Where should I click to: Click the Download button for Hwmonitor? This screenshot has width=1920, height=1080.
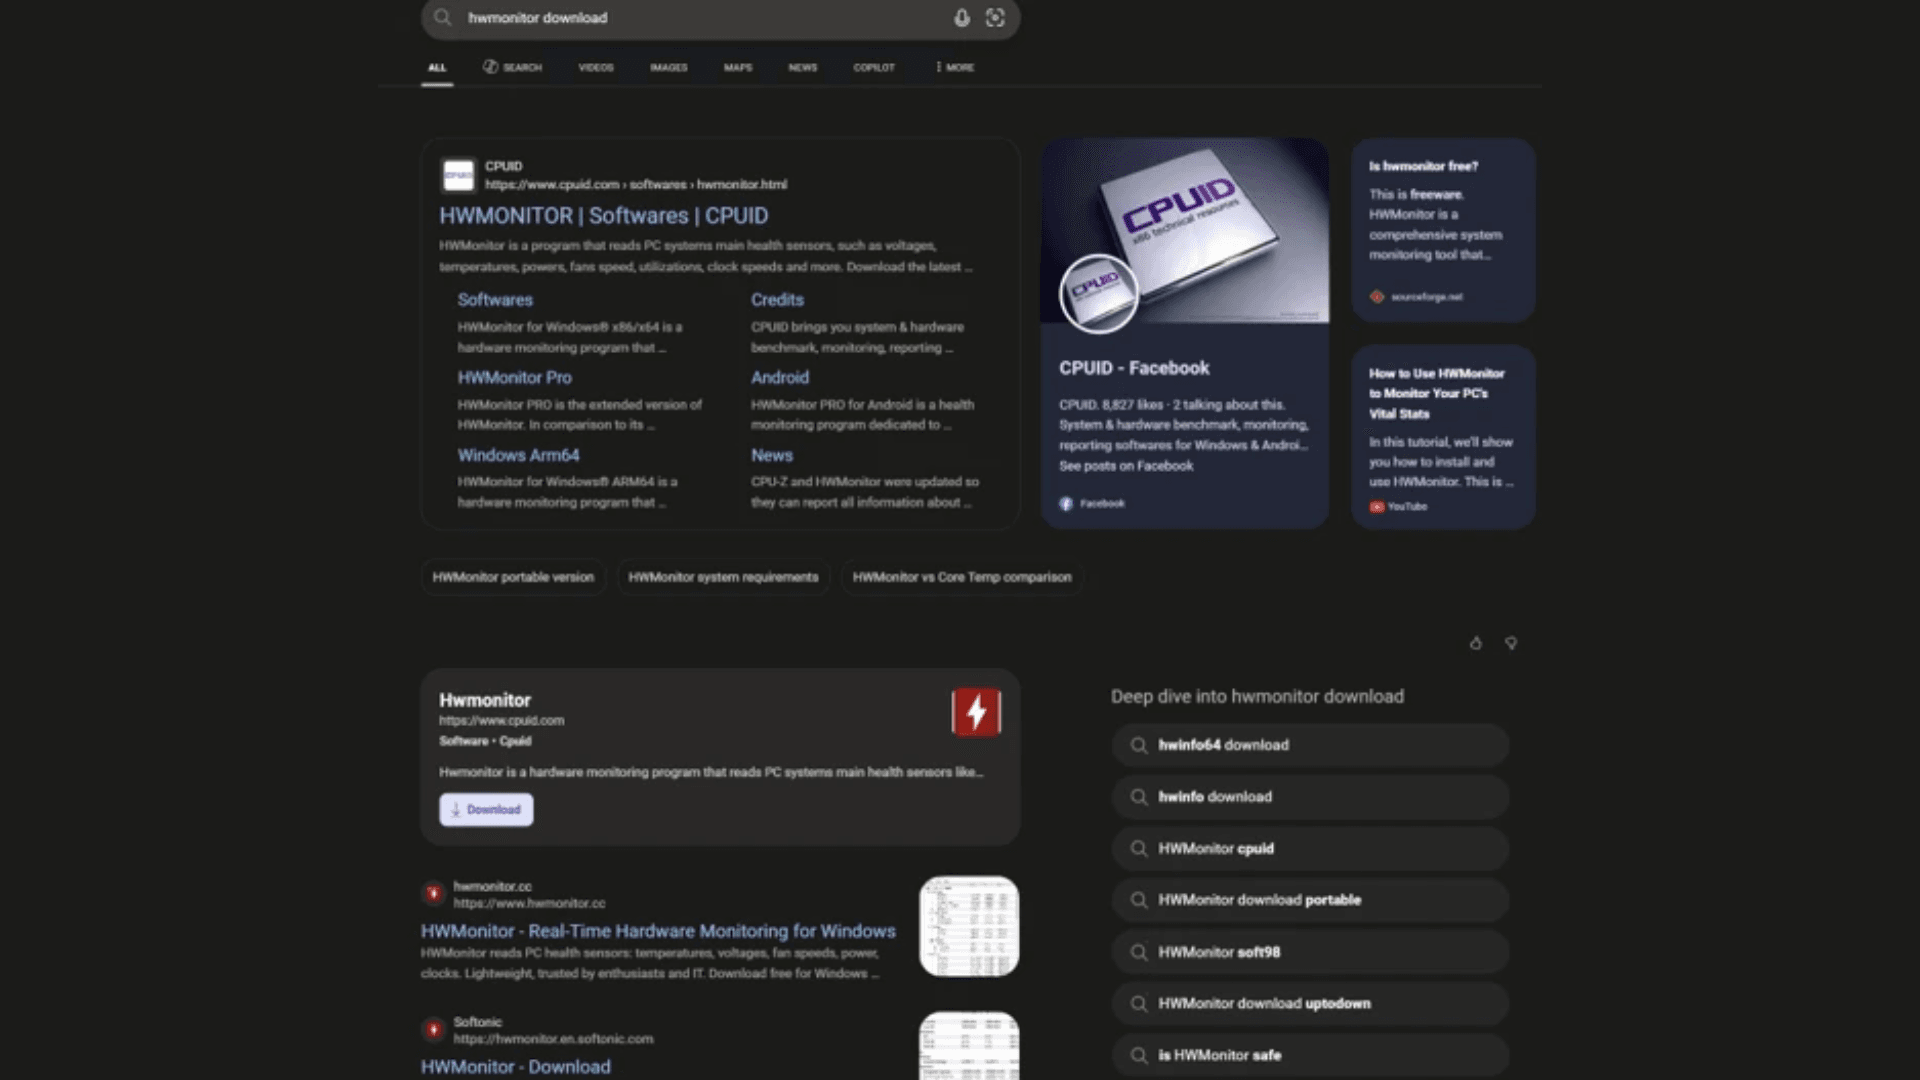[486, 810]
